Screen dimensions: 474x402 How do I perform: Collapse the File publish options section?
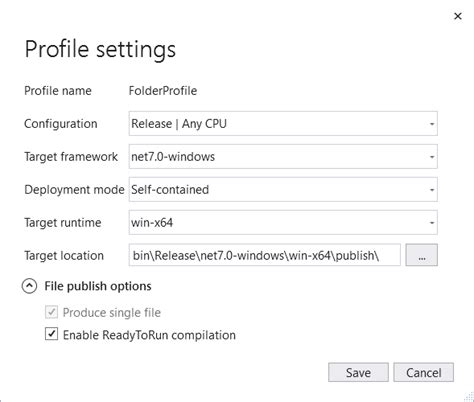[29, 286]
